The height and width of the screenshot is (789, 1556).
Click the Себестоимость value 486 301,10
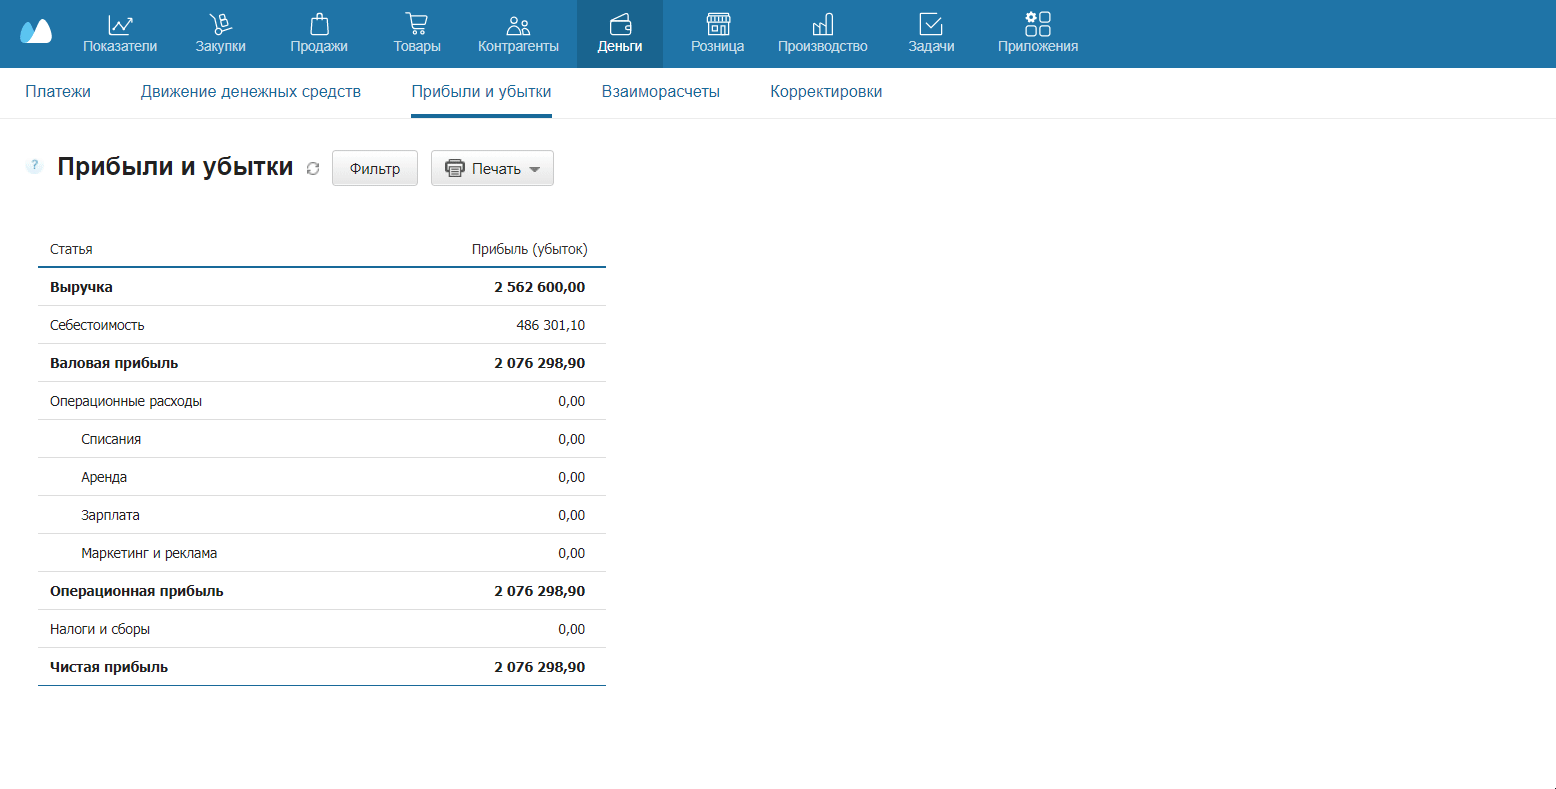tap(550, 325)
